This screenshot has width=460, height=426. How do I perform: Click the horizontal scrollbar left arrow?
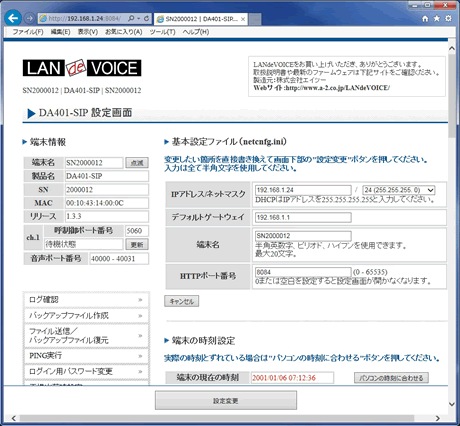(13, 418)
